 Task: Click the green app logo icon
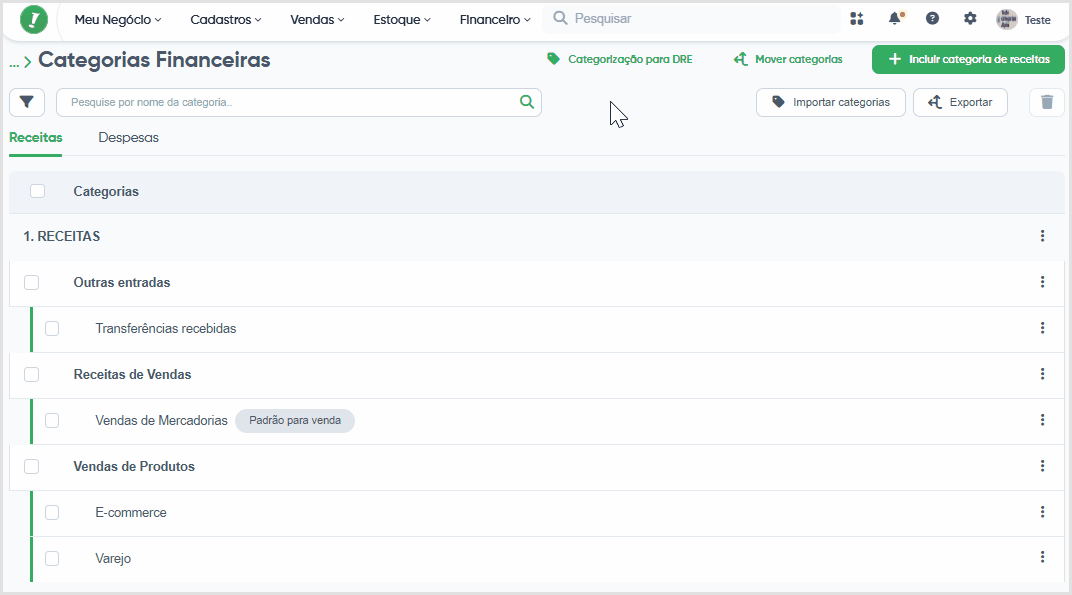[x=34, y=19]
